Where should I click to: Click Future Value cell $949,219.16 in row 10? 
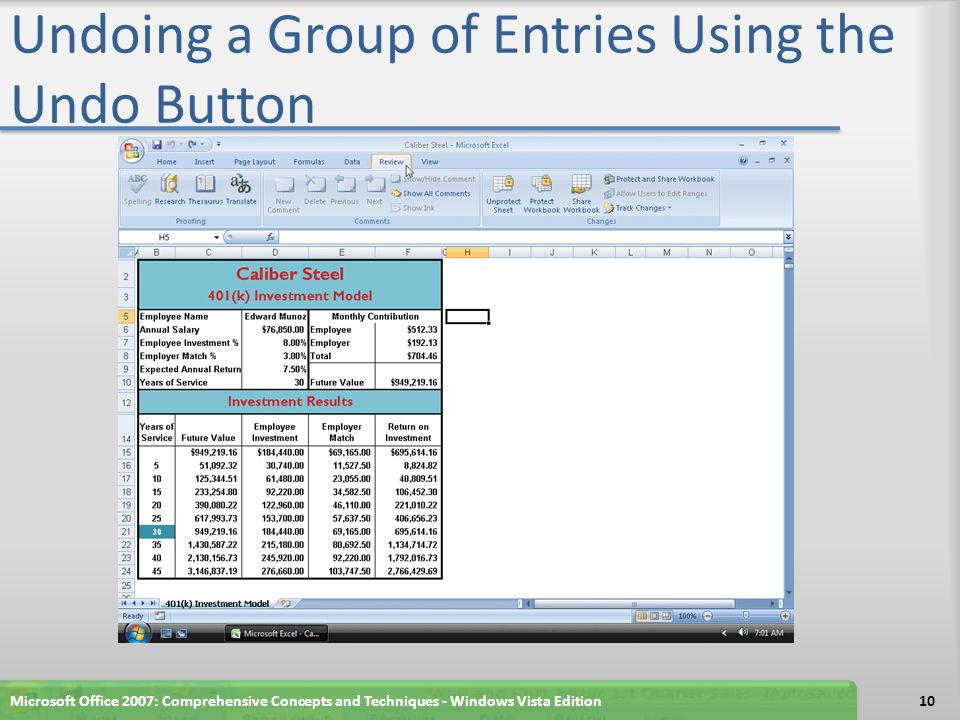point(408,382)
